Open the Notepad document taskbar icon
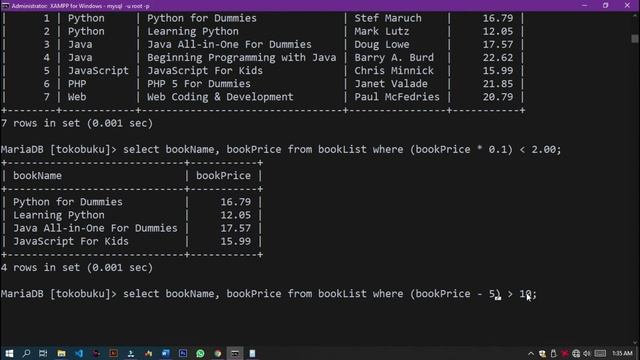 253,353
